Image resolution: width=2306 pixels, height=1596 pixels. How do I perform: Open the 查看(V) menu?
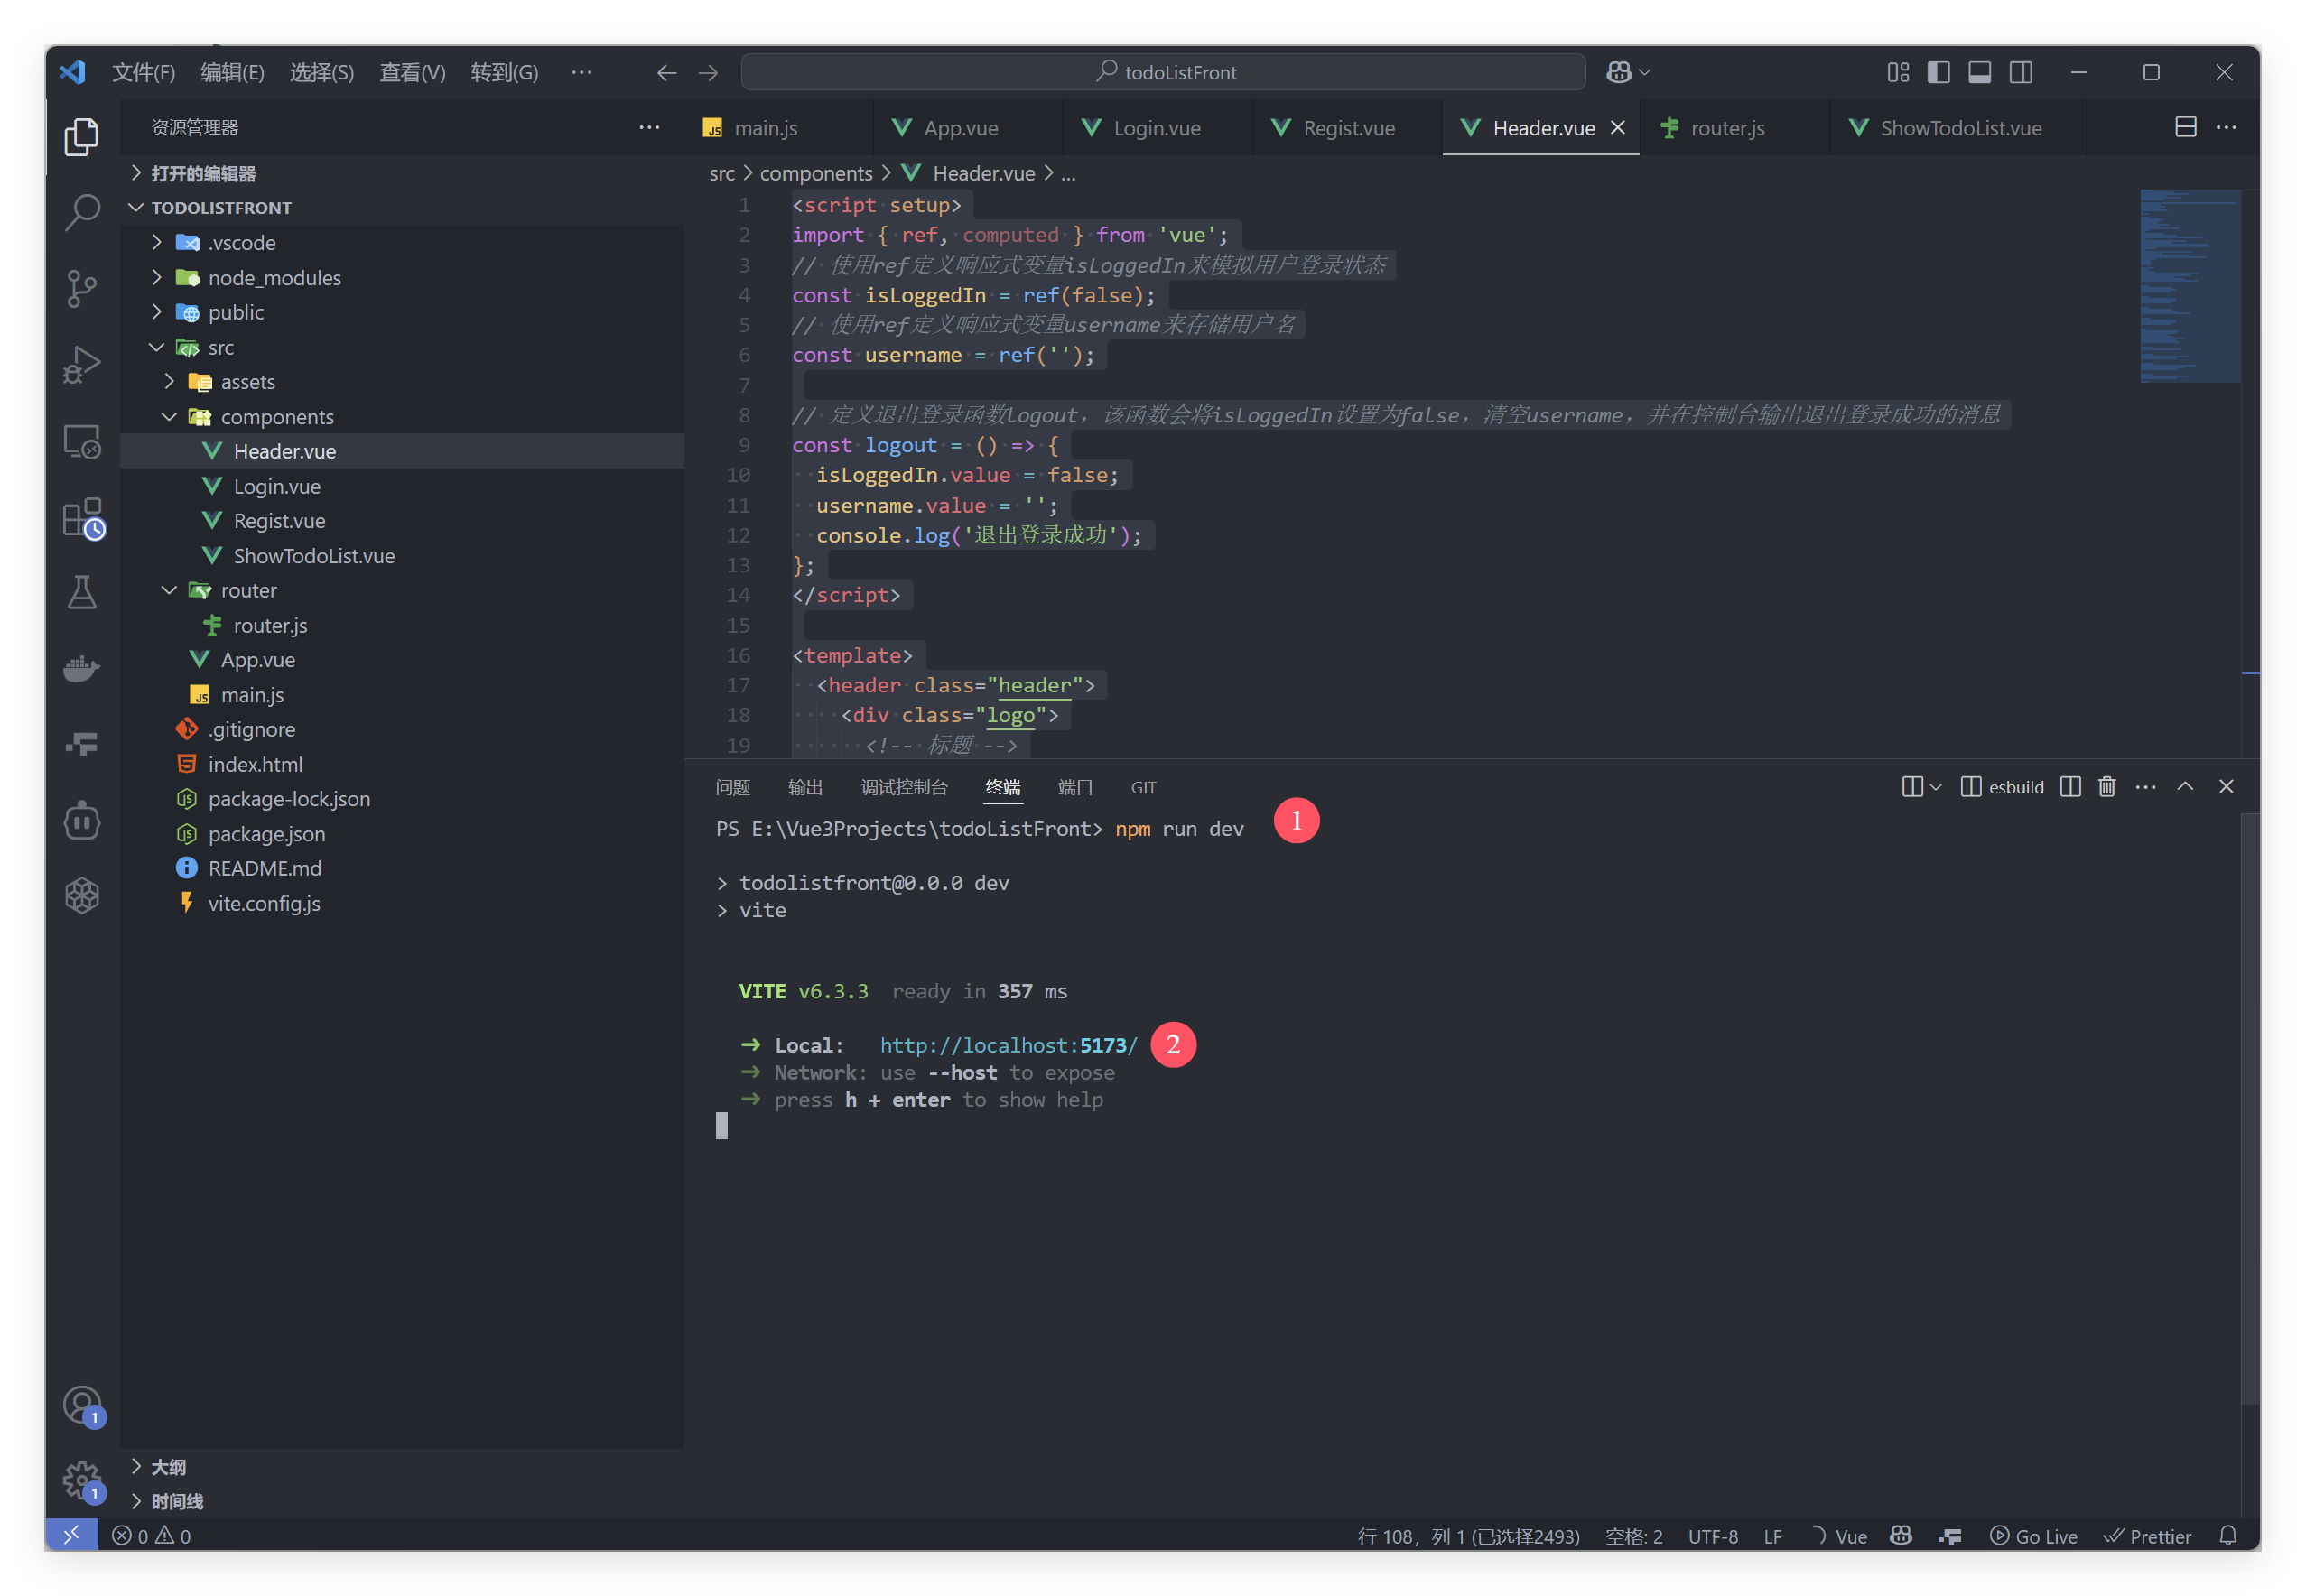412,72
